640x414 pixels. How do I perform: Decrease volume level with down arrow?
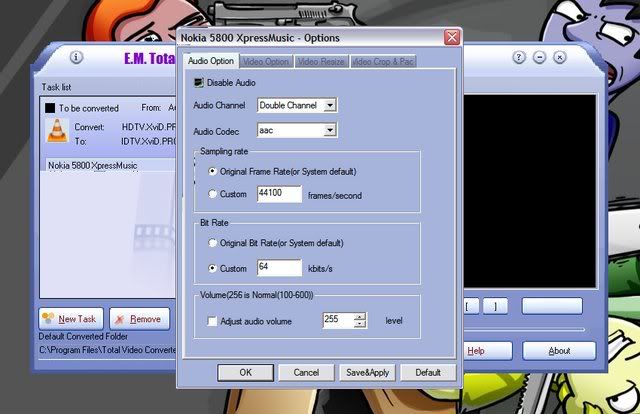tap(360, 324)
